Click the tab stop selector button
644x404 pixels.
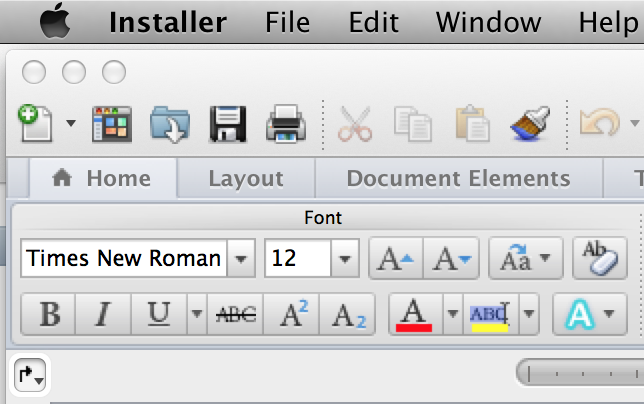tap(30, 375)
